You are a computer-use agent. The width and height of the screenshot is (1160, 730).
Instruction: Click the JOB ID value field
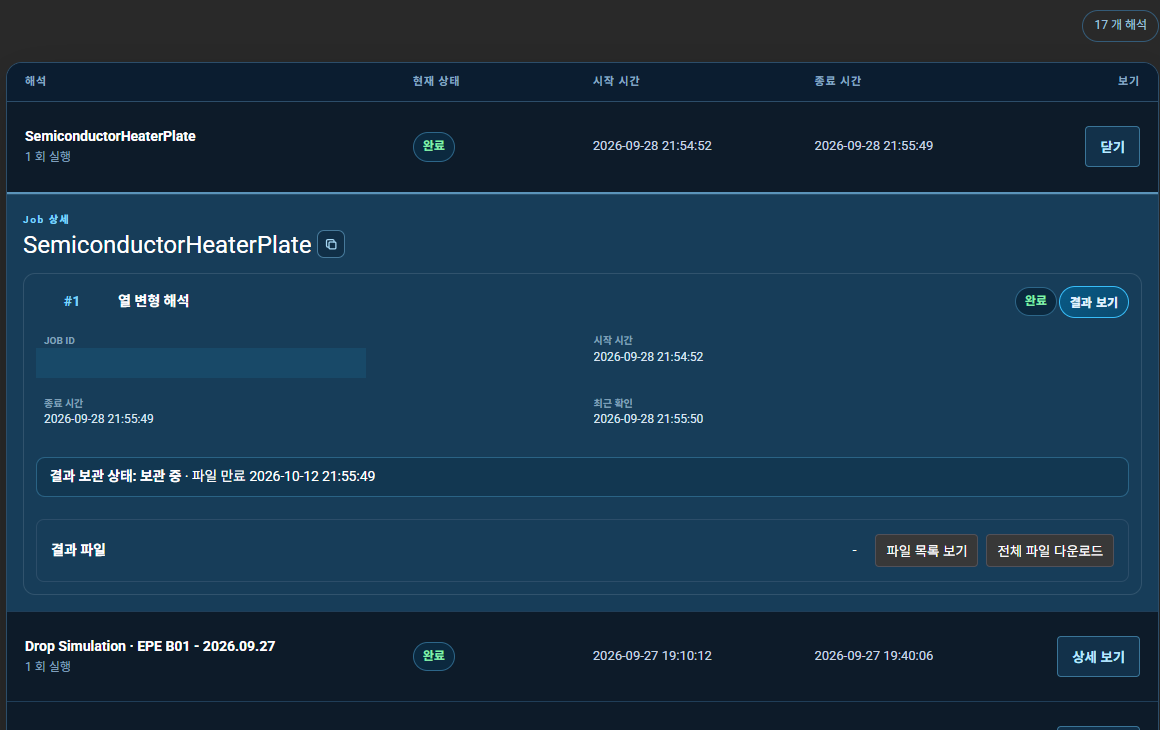(201, 363)
